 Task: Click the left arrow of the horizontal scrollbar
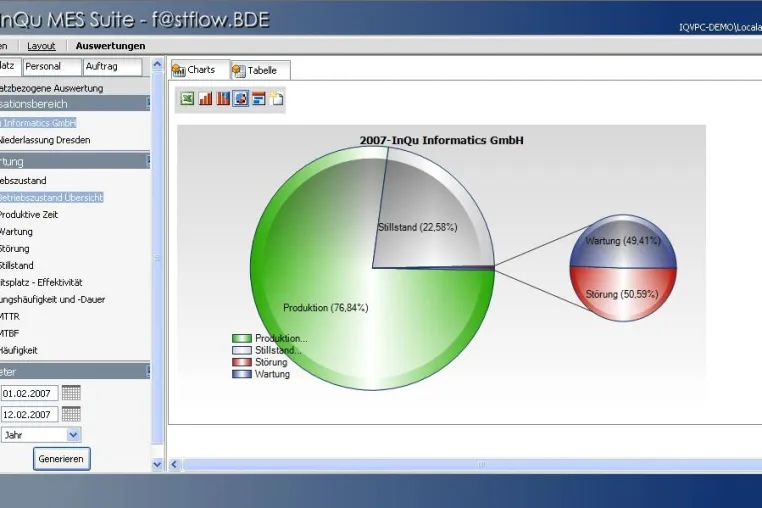[174, 465]
